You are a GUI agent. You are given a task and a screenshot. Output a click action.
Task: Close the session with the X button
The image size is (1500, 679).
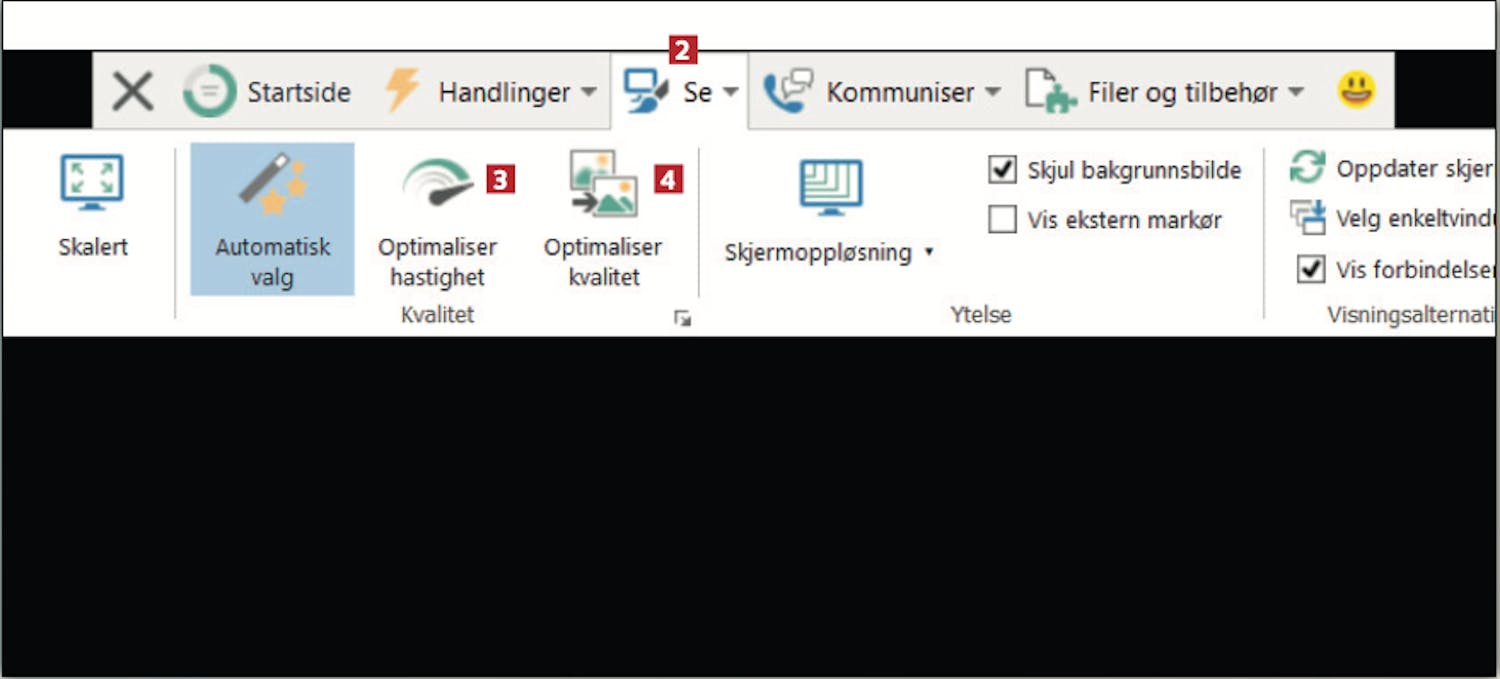[x=132, y=92]
